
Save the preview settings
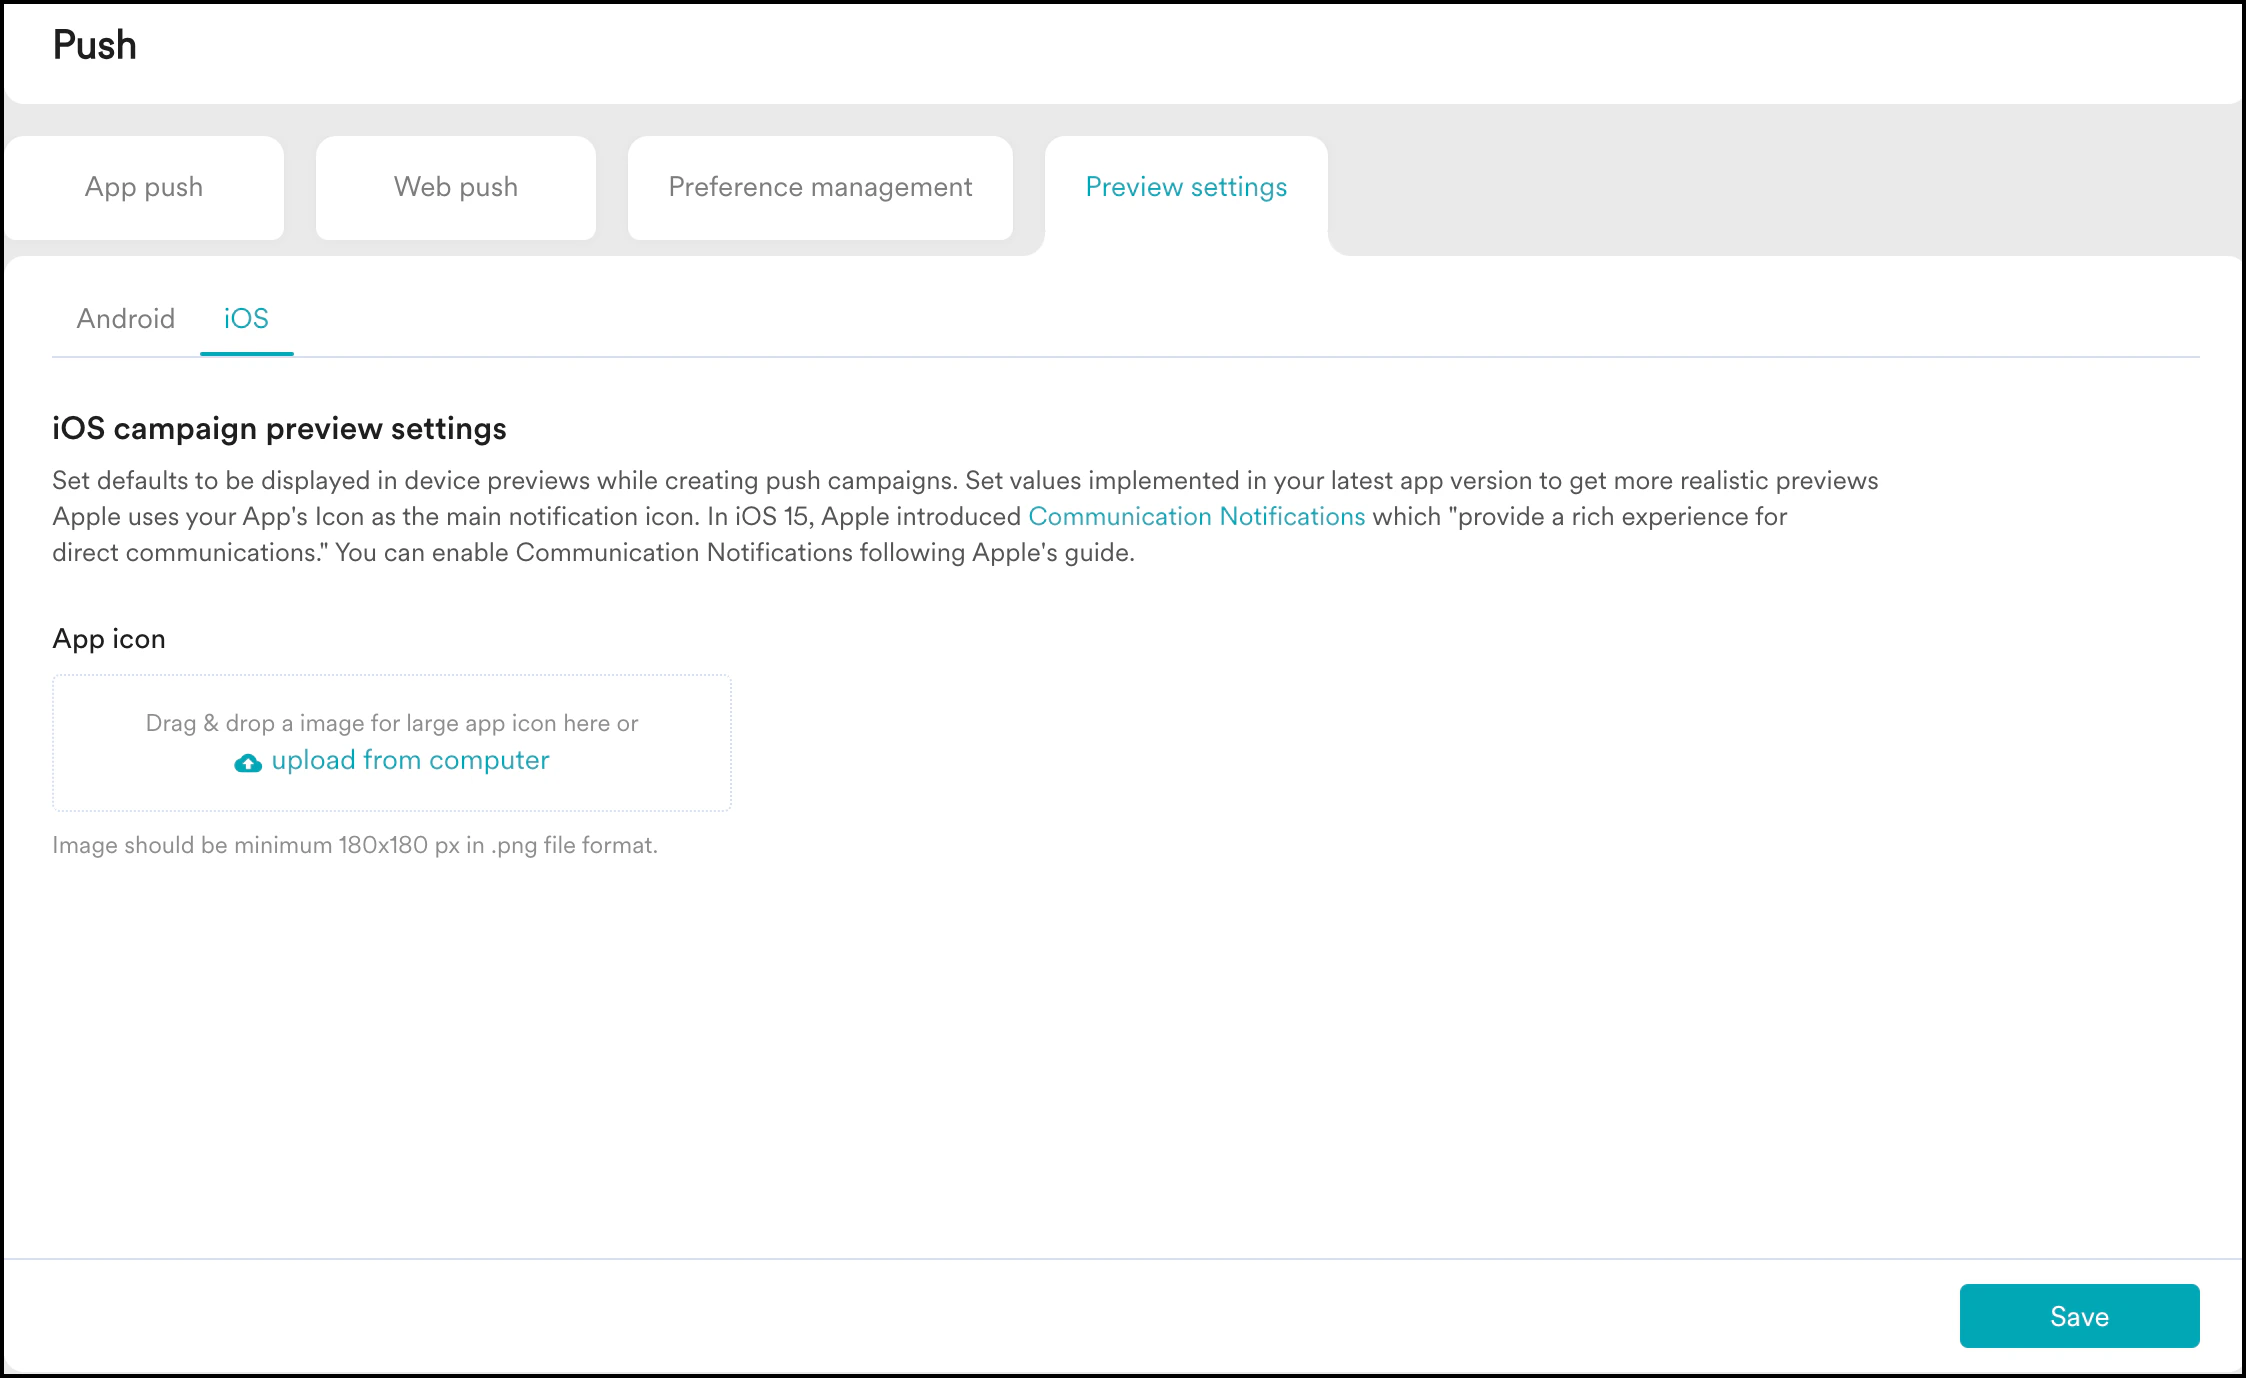pos(2079,1316)
